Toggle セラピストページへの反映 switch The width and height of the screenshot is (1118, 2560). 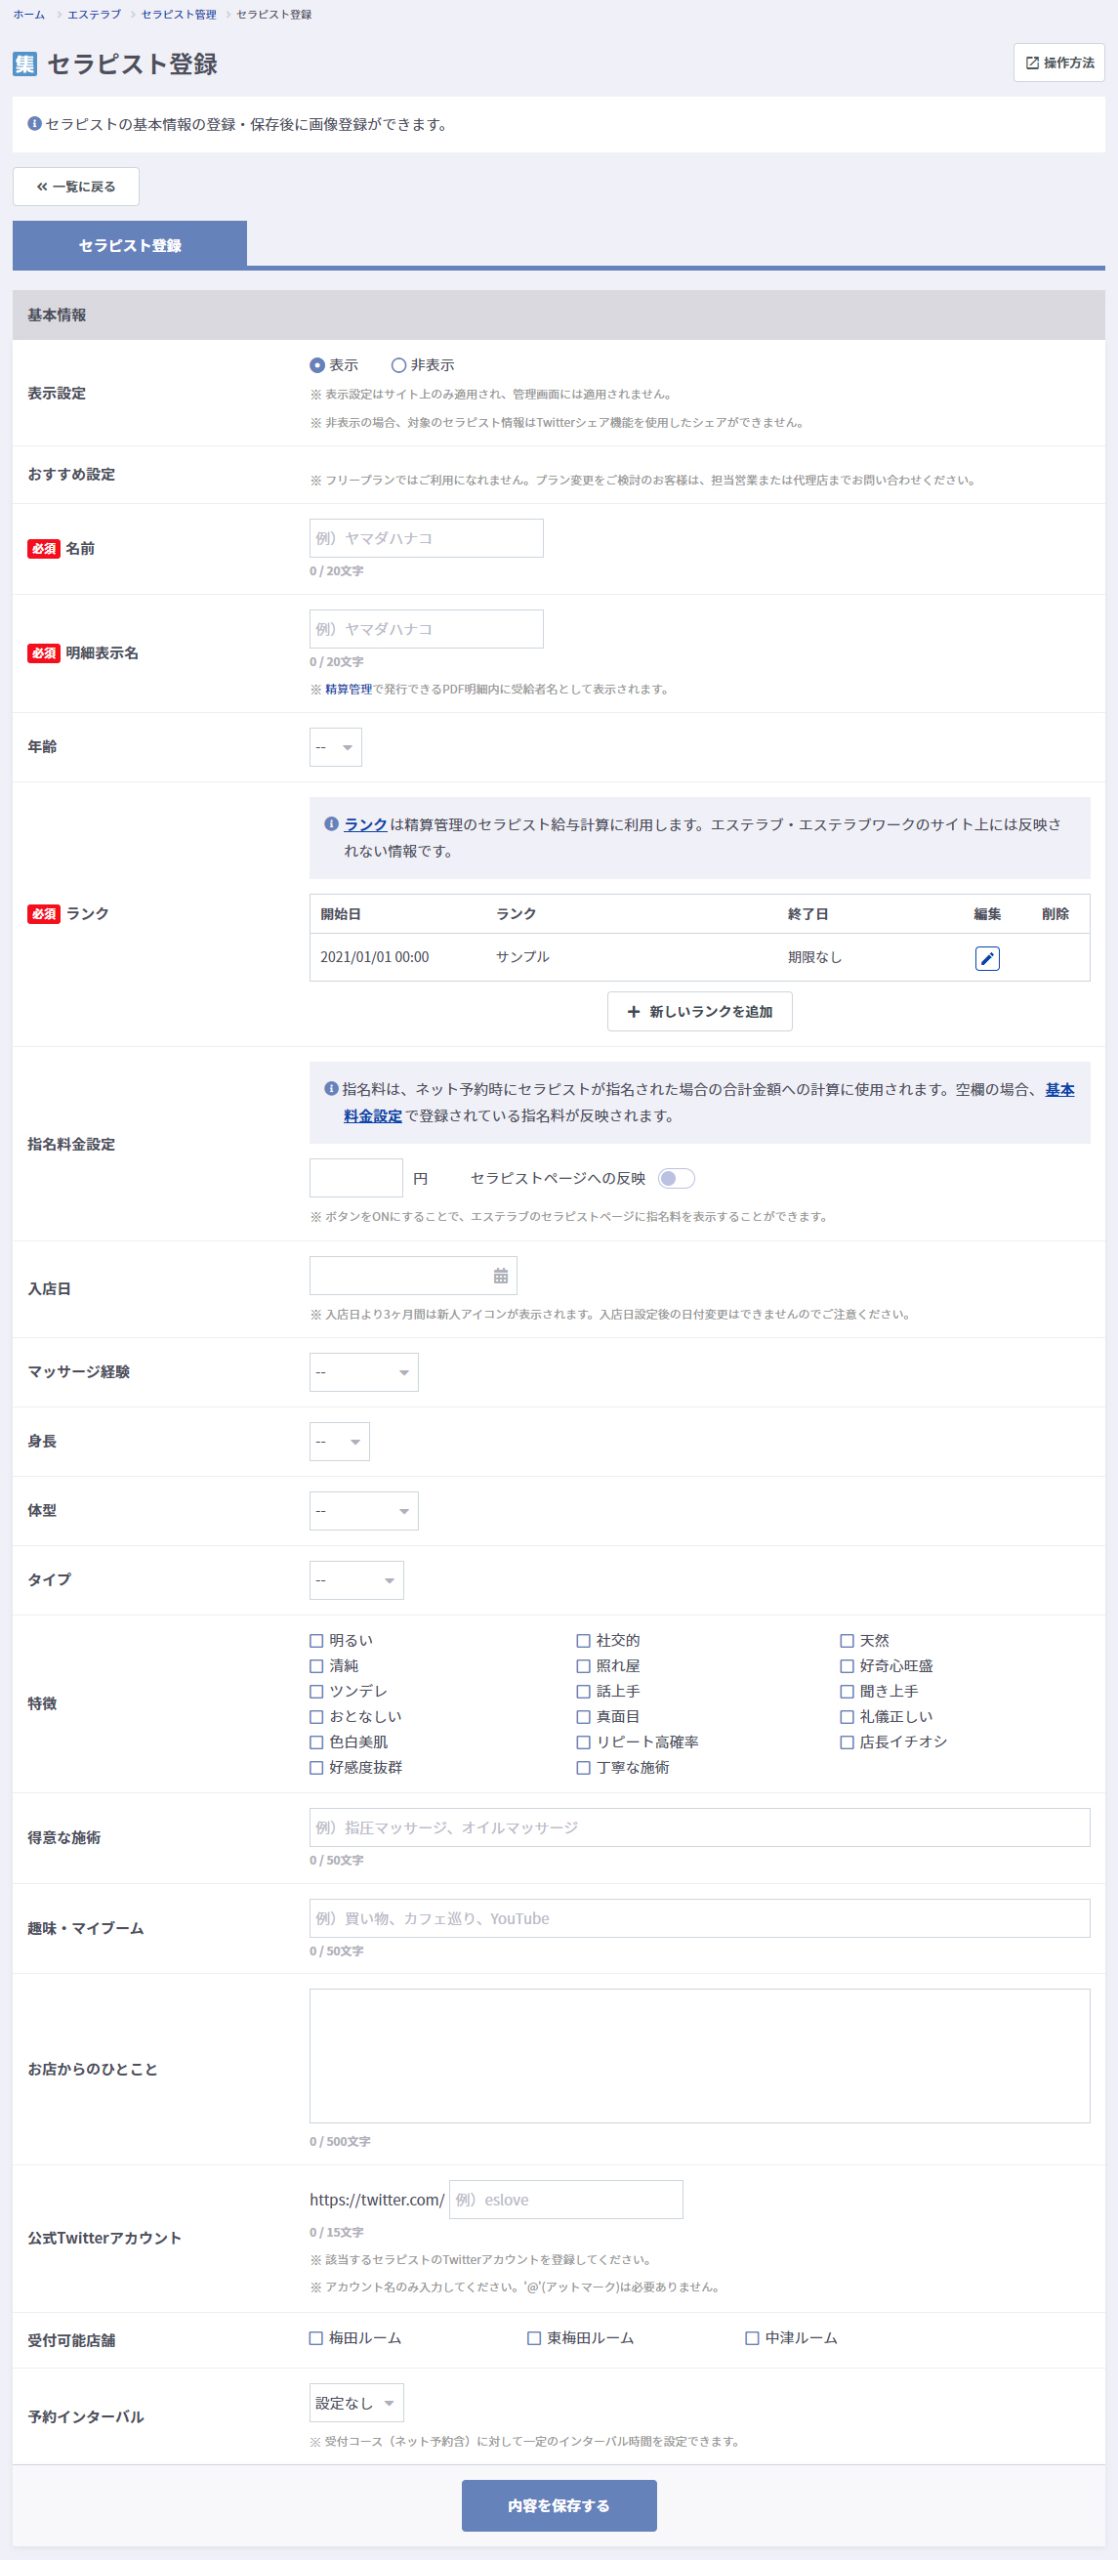point(676,1178)
